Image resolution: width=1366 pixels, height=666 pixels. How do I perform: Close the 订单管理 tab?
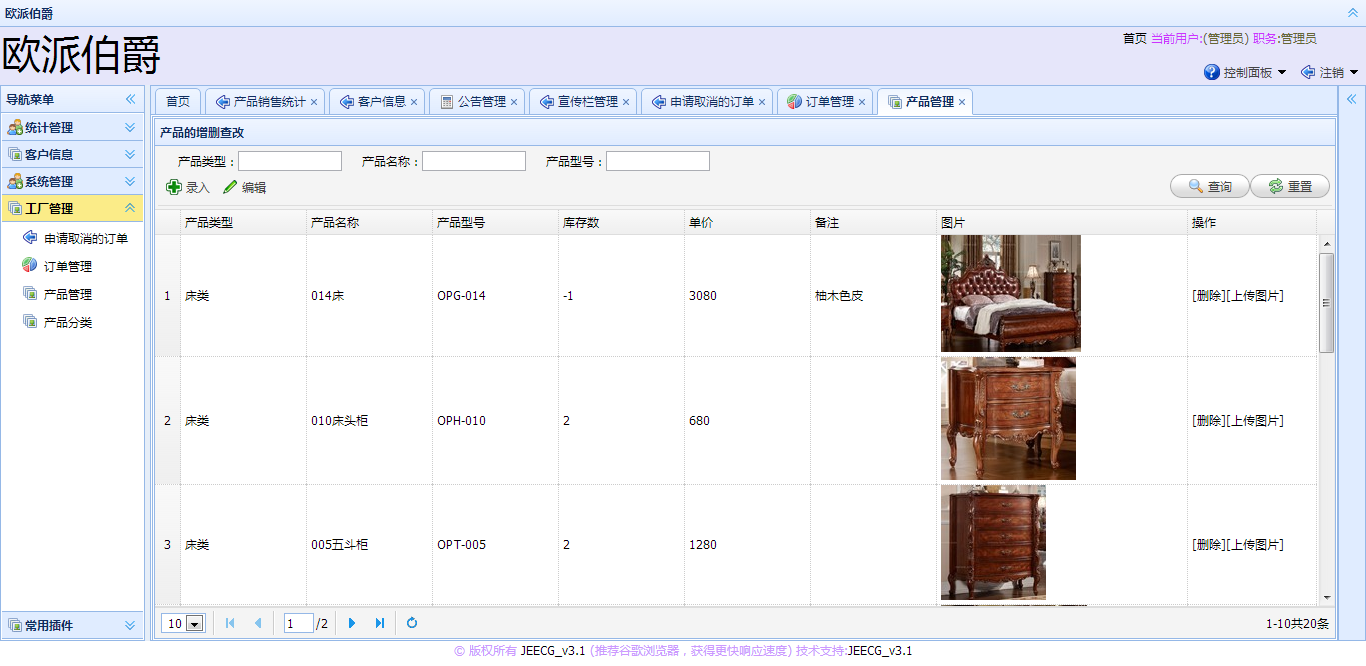(x=862, y=102)
